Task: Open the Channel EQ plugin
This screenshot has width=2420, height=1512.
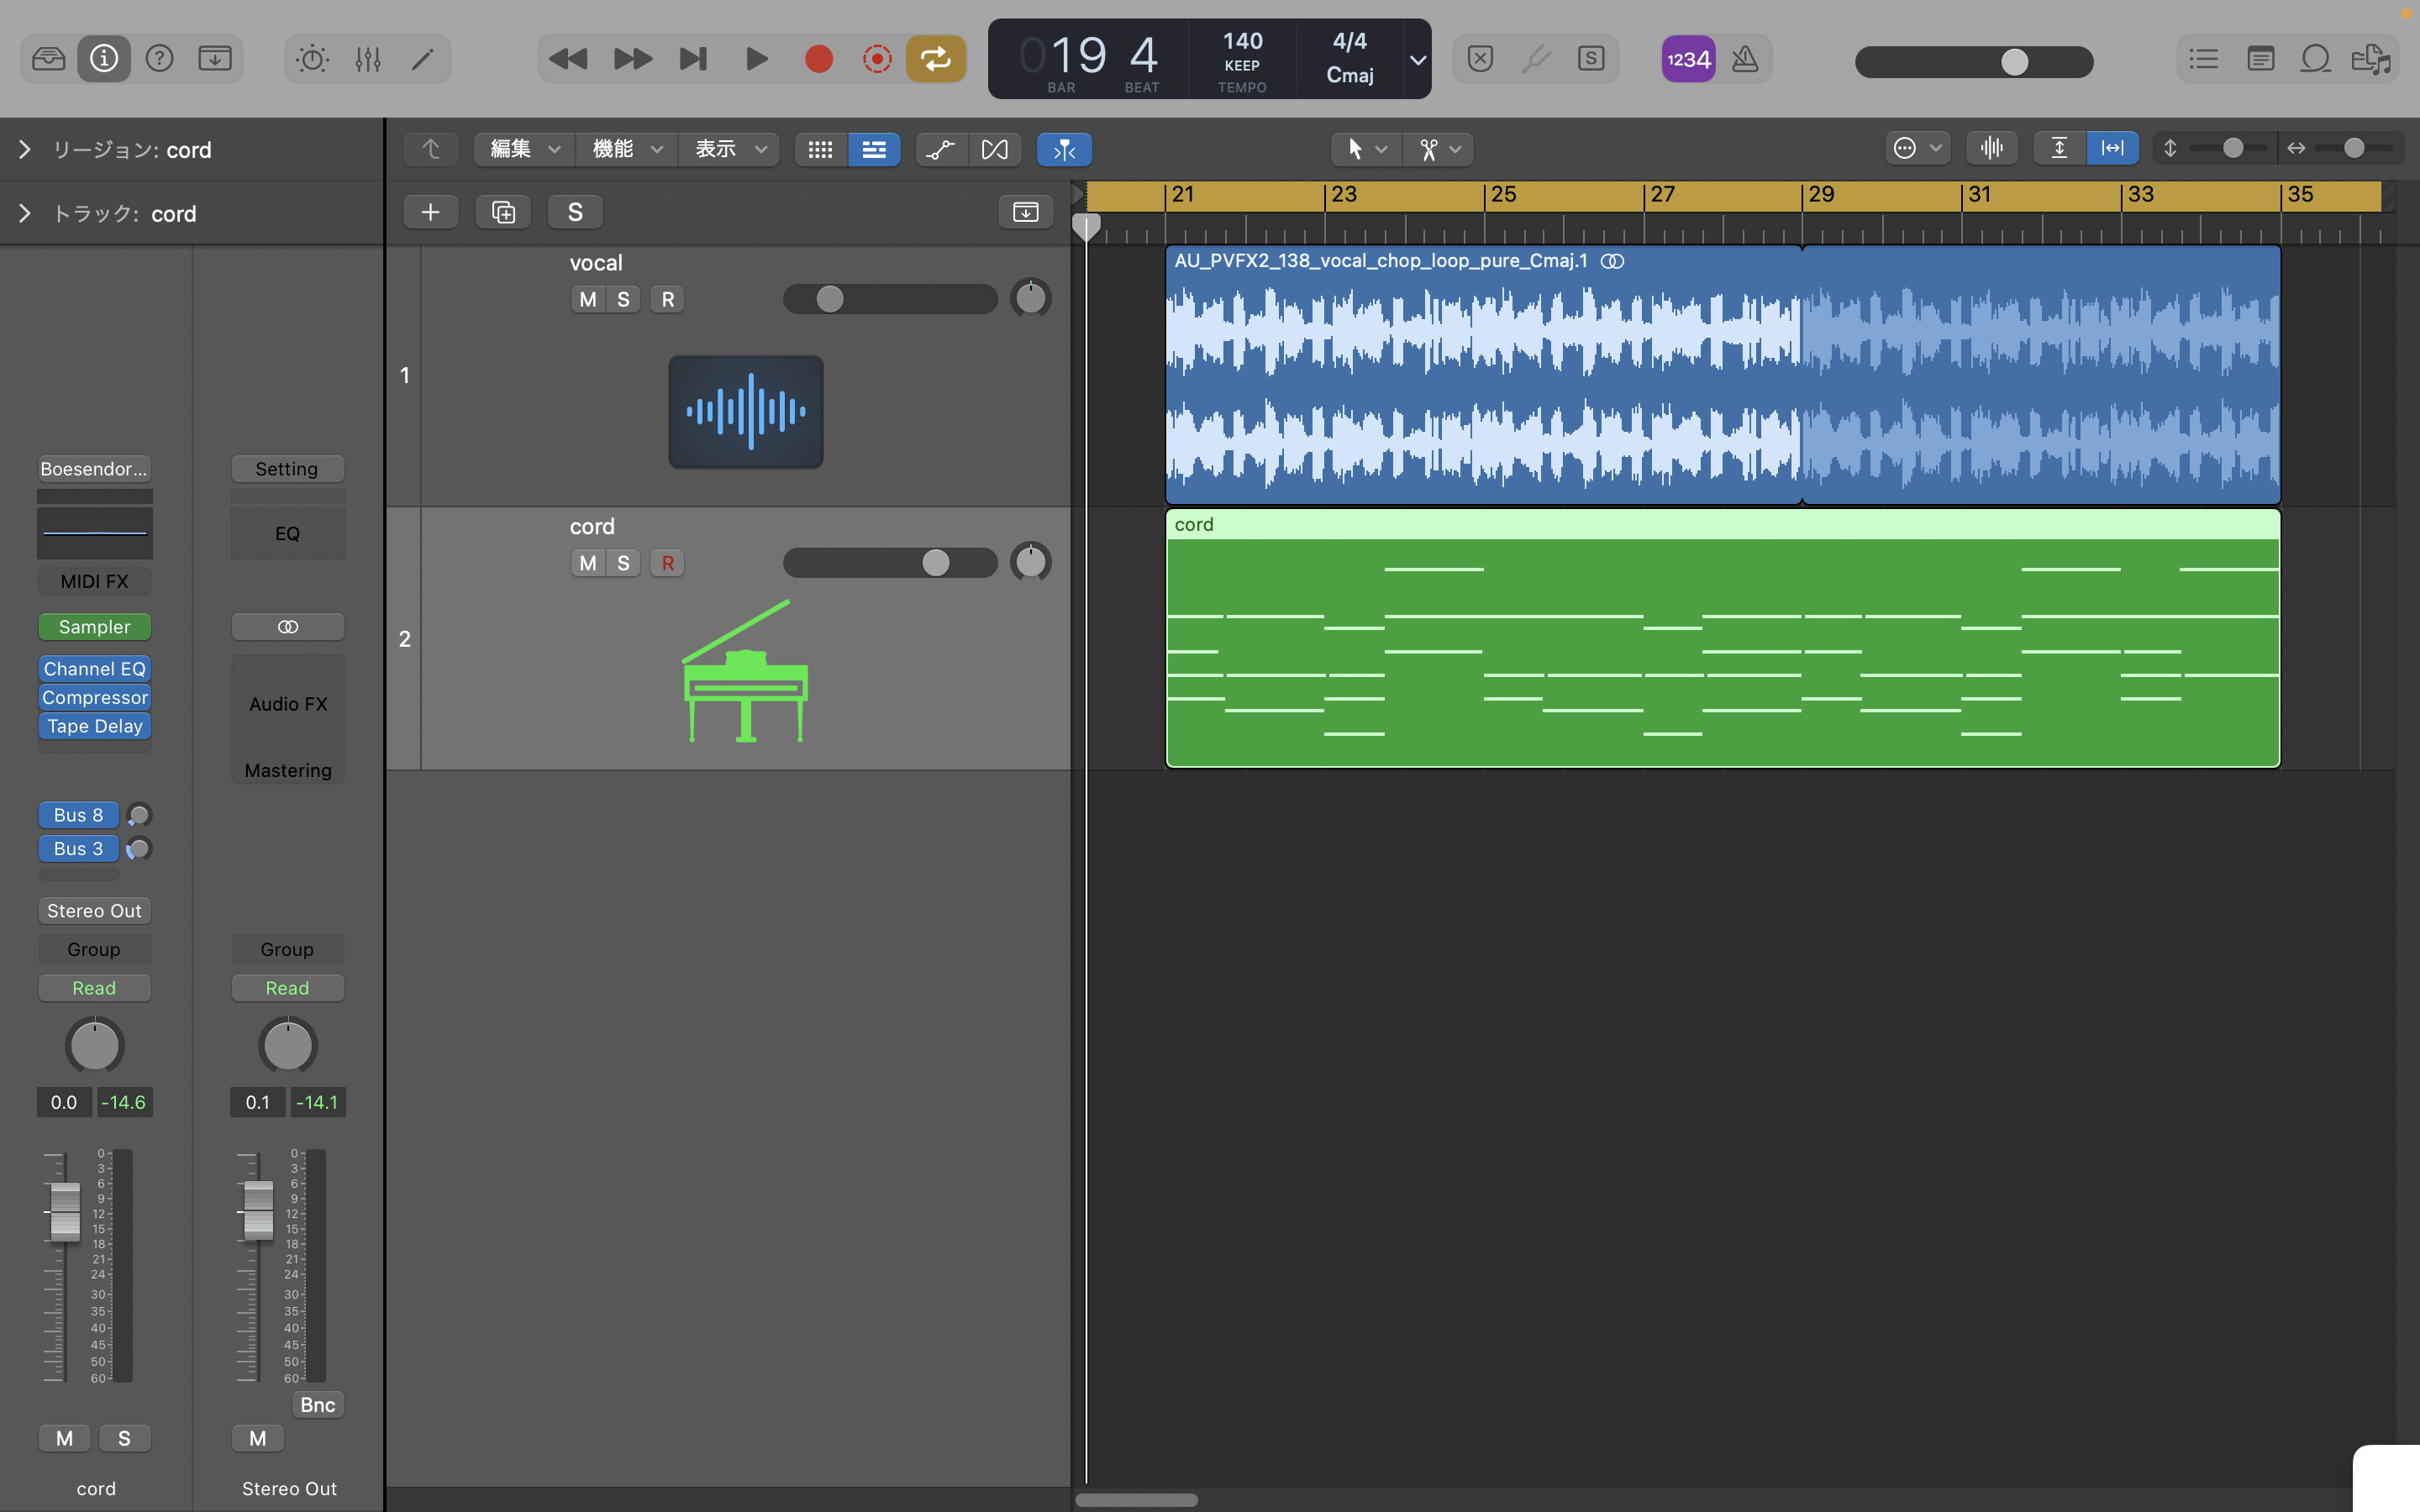Action: pos(94,669)
